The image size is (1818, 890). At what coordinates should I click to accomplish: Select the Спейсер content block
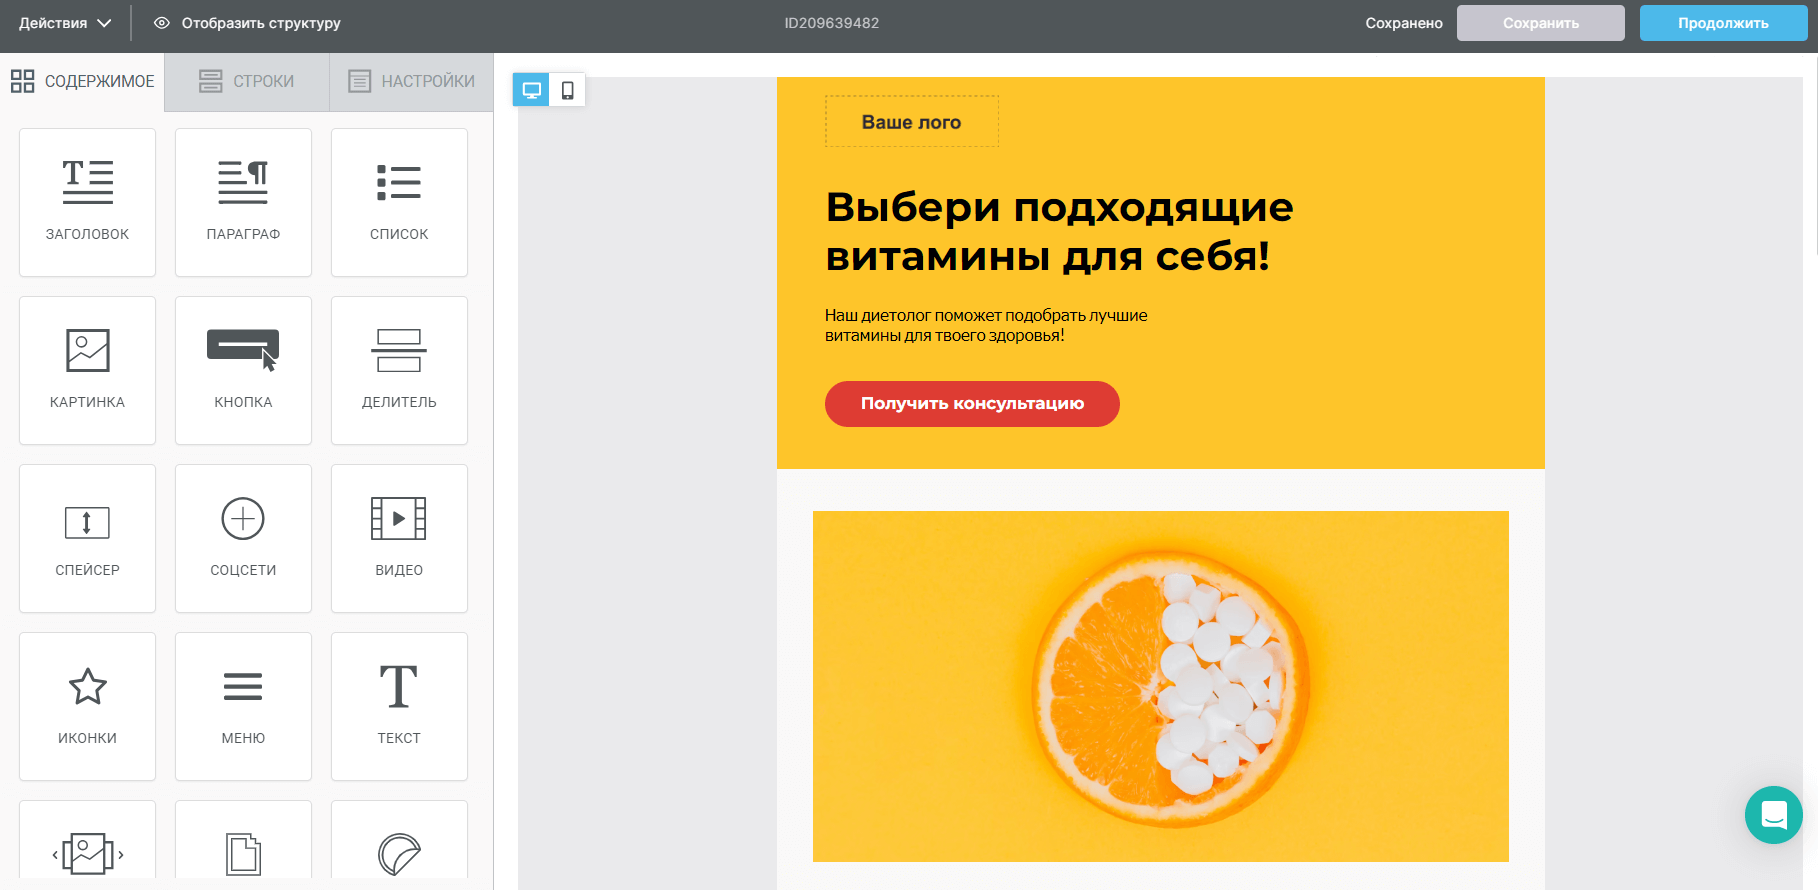(x=87, y=538)
